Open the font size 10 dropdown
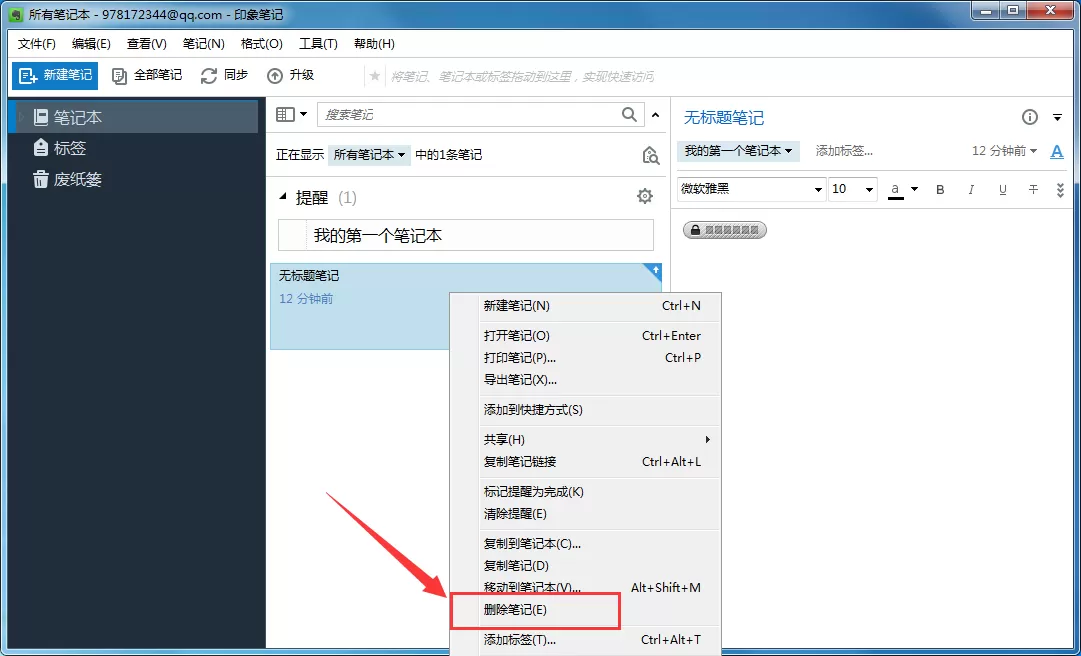 click(x=853, y=189)
